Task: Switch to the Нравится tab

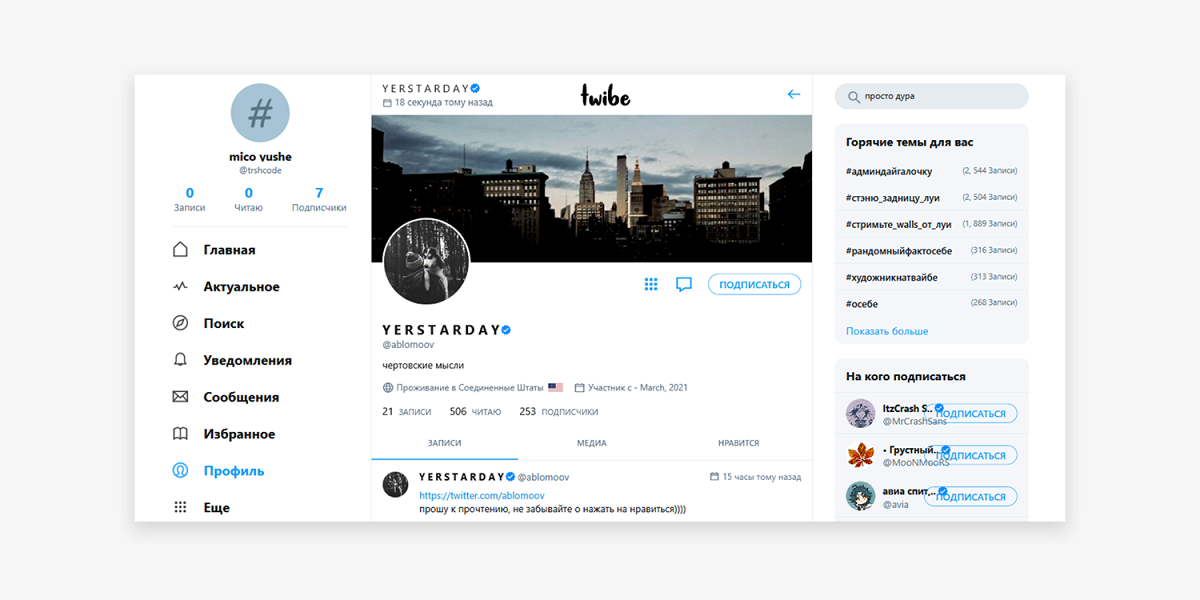Action: [738, 443]
